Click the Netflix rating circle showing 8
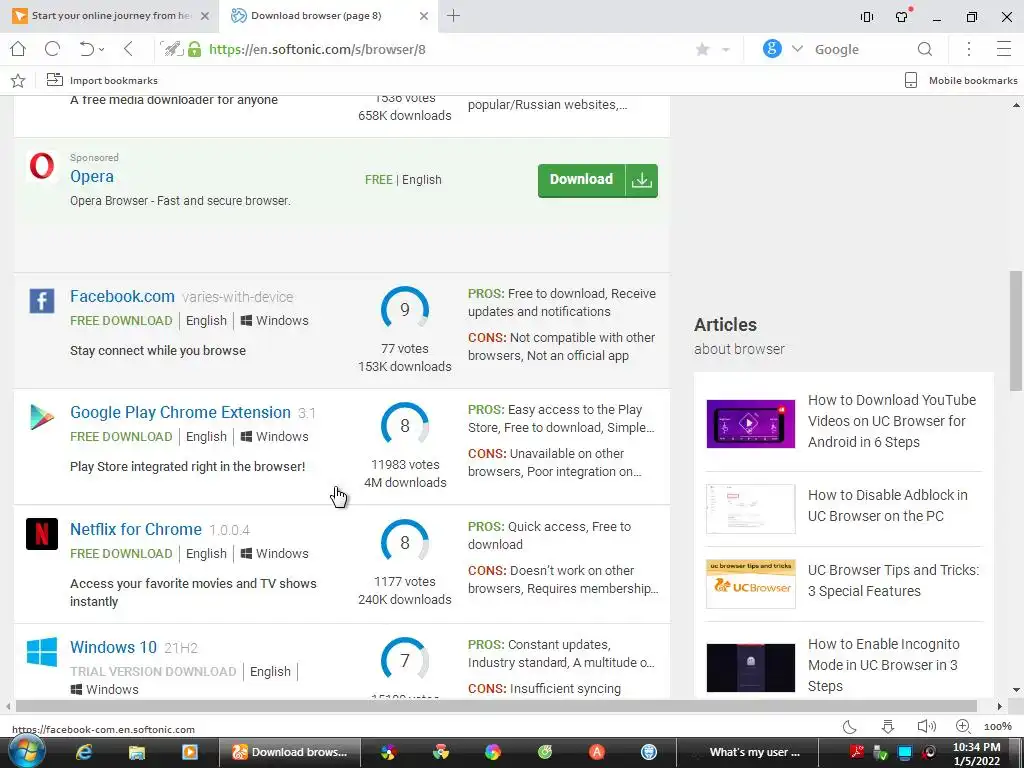The width and height of the screenshot is (1024, 768). (x=405, y=542)
